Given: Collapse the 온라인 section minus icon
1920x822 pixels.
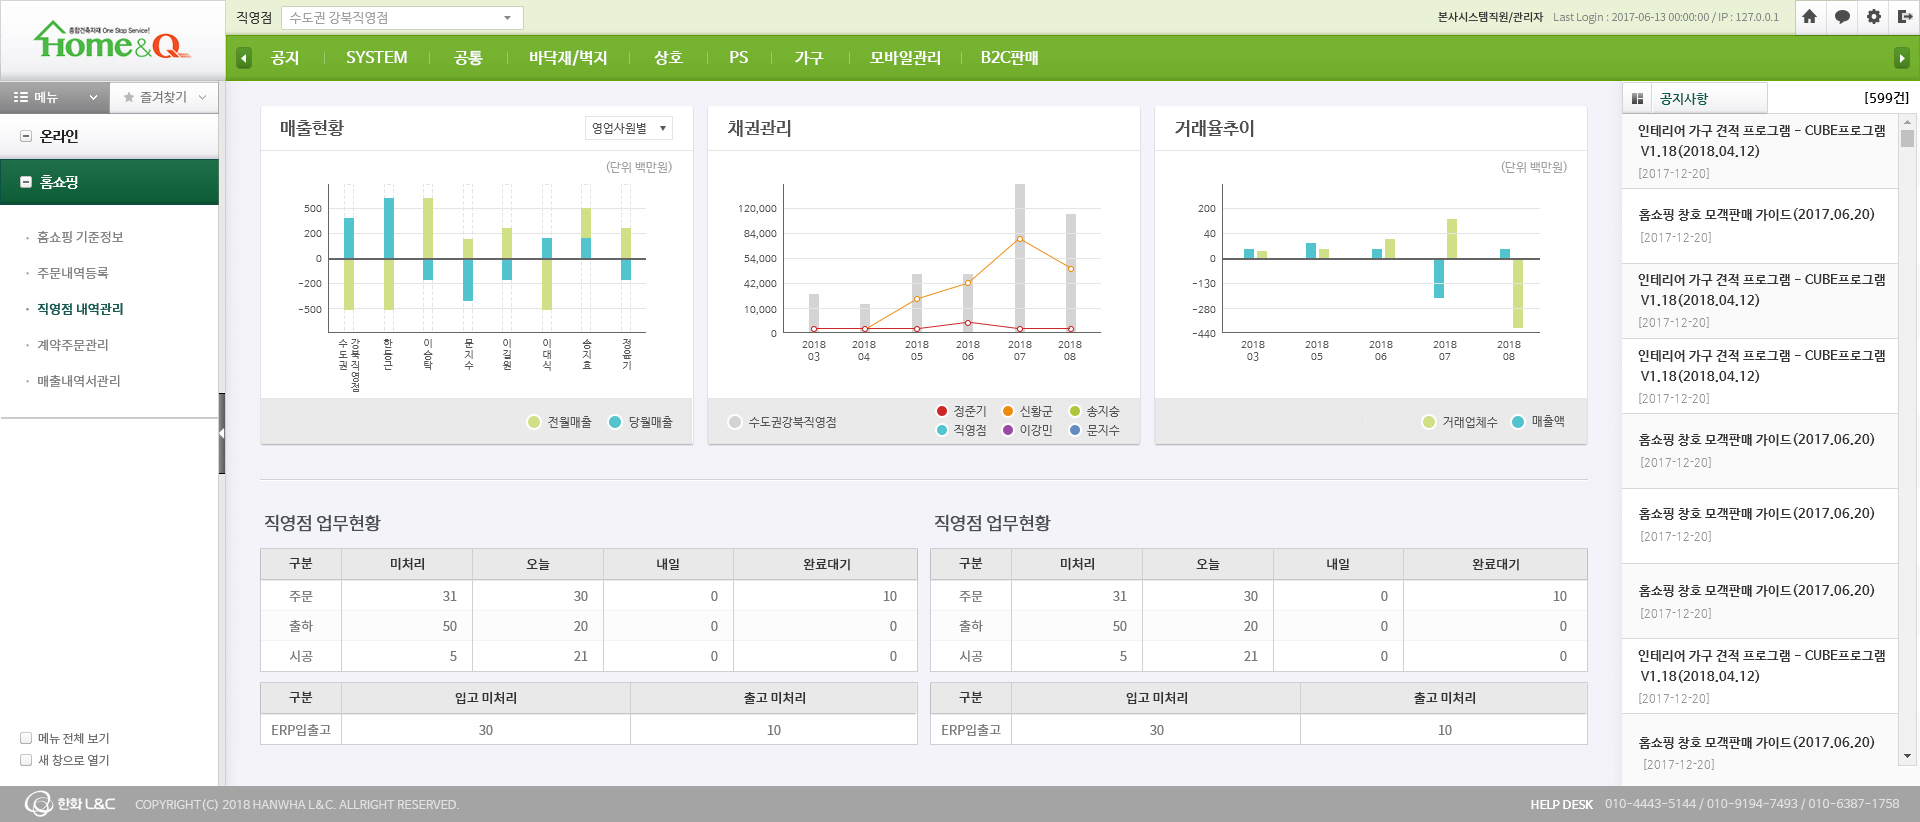Looking at the screenshot, I should coord(26,136).
